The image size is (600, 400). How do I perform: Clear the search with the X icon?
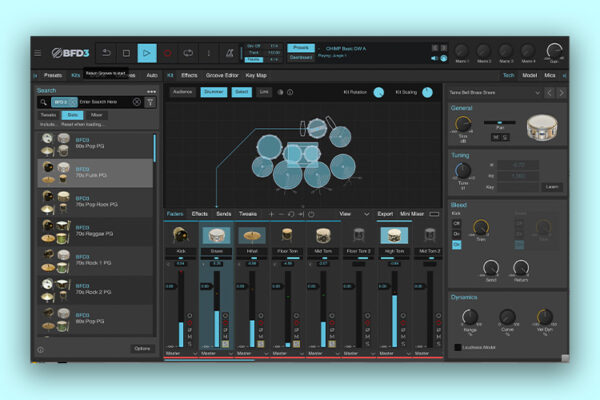pyautogui.click(x=137, y=102)
